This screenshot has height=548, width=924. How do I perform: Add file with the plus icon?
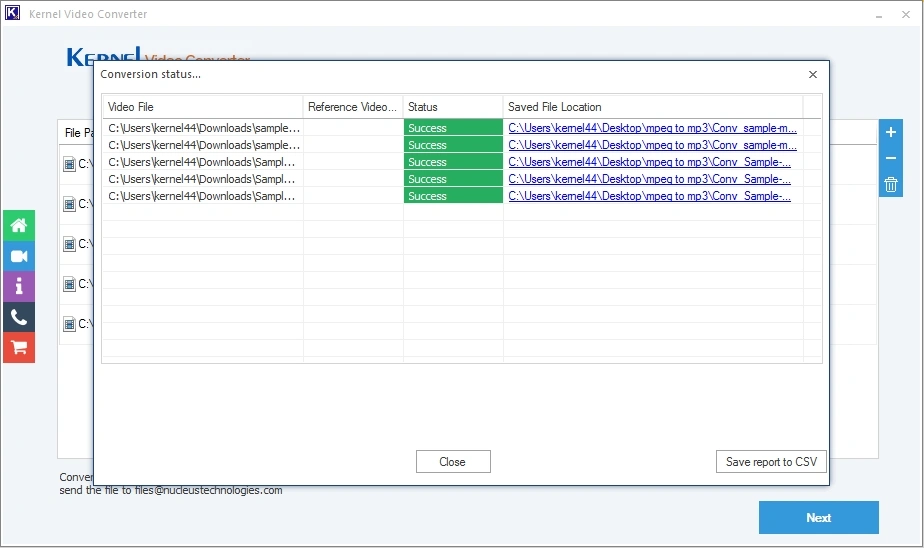(890, 132)
